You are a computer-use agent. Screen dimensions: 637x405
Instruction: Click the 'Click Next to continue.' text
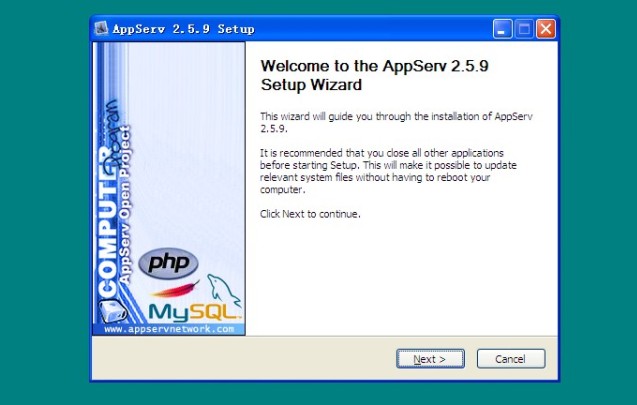tap(310, 214)
